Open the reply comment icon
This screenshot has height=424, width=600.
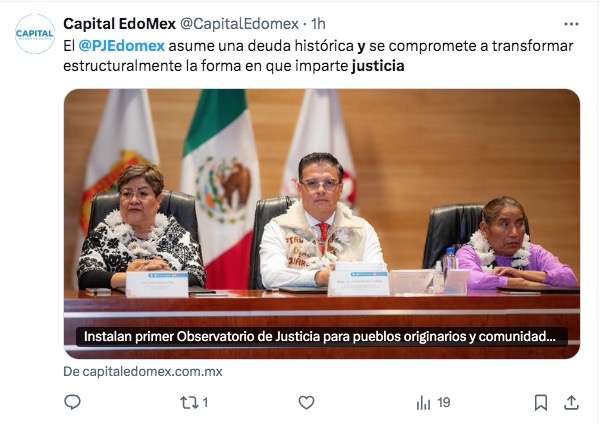(x=72, y=402)
